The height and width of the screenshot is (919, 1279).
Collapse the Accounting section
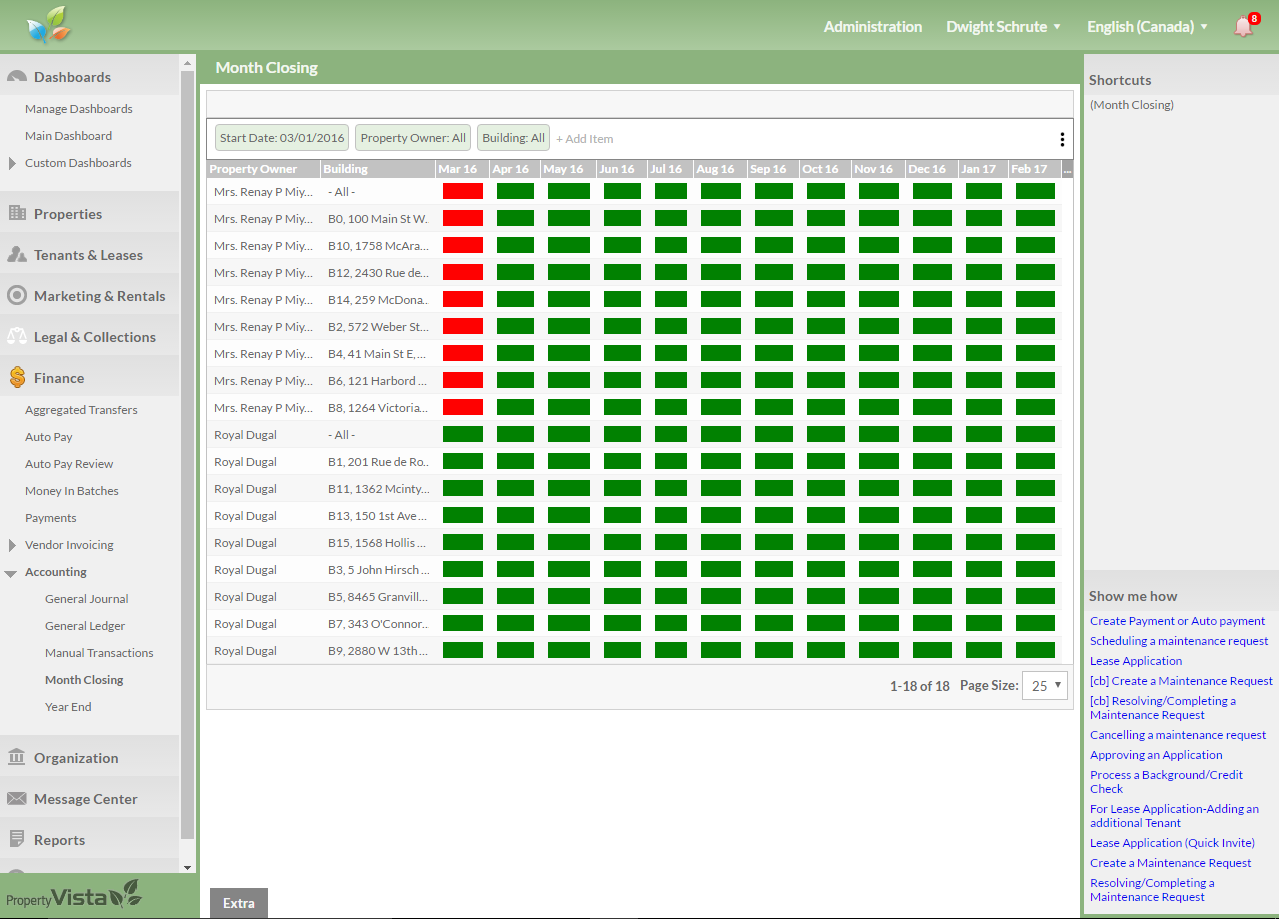tap(11, 573)
